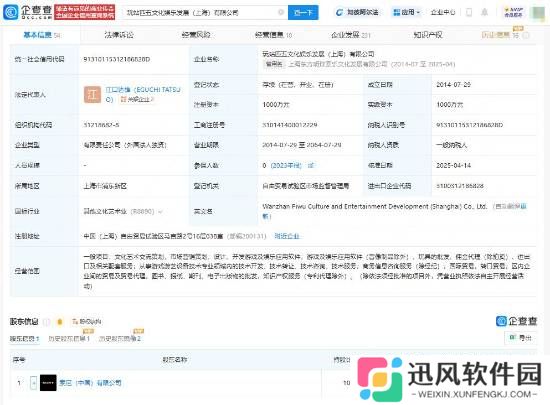Switch to the 基本信息 tab
The width and height of the screenshot is (550, 405).
coord(42,35)
